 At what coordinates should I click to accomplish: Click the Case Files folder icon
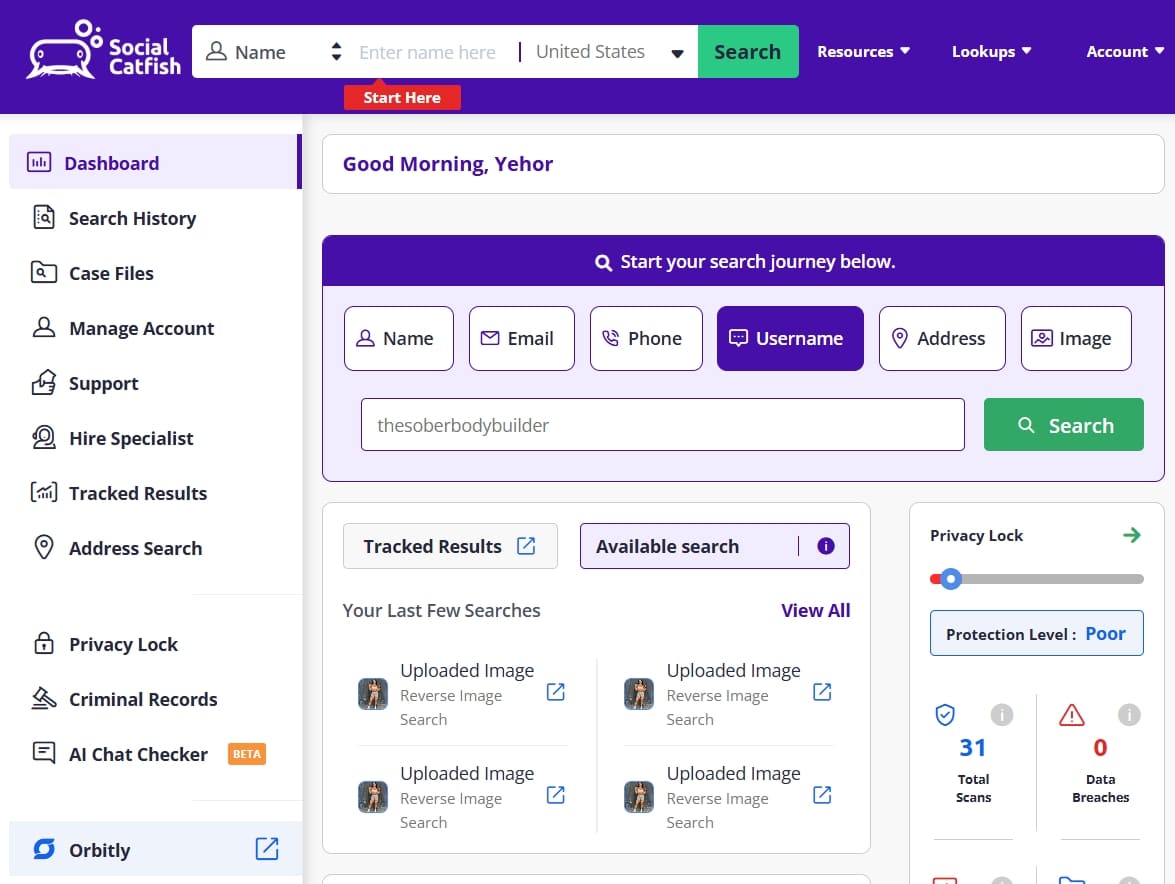(43, 272)
